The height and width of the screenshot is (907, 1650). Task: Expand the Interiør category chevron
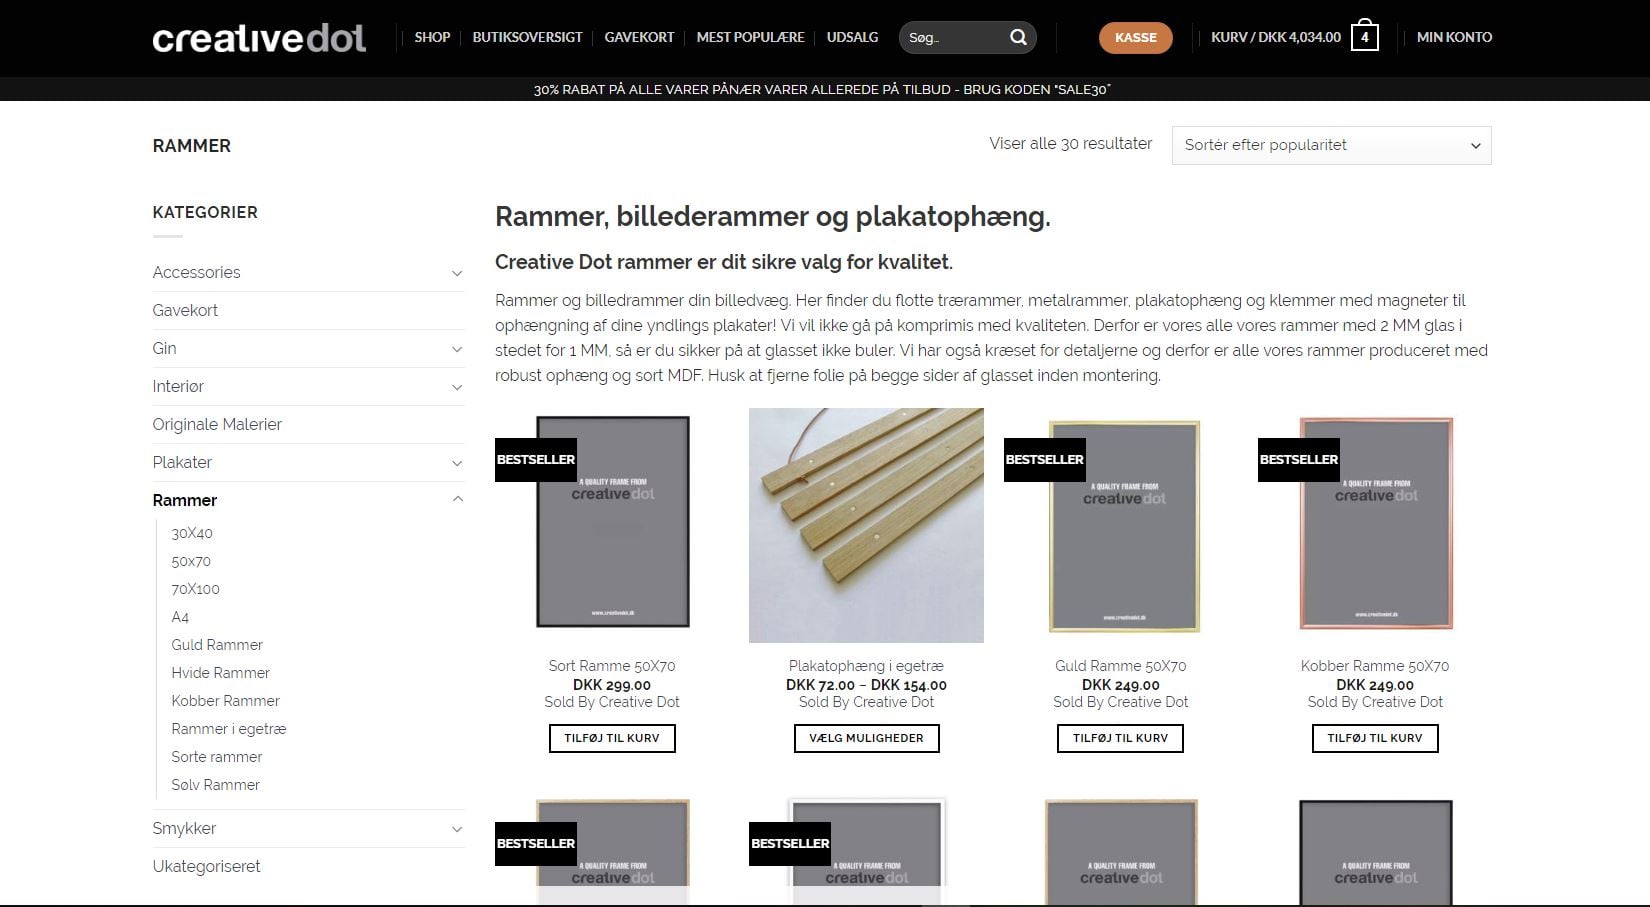457,387
